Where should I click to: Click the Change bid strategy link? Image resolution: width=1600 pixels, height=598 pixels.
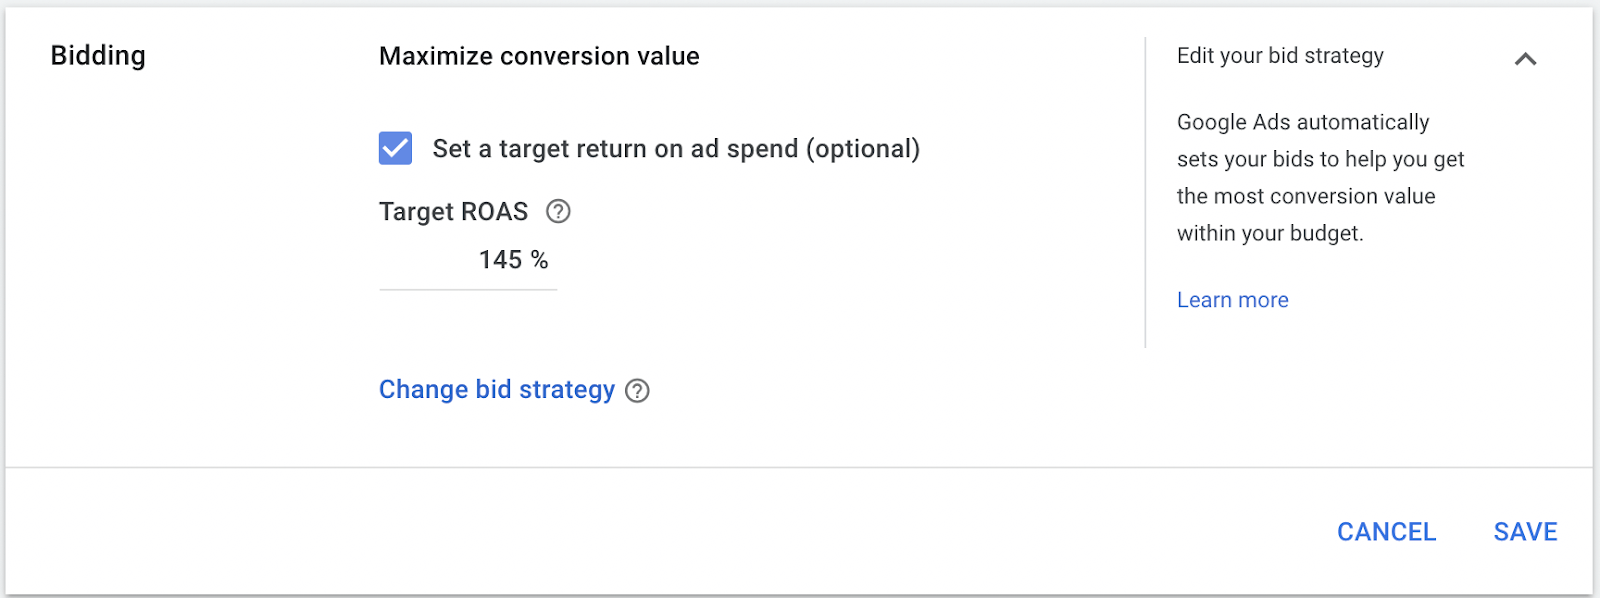tap(496, 389)
